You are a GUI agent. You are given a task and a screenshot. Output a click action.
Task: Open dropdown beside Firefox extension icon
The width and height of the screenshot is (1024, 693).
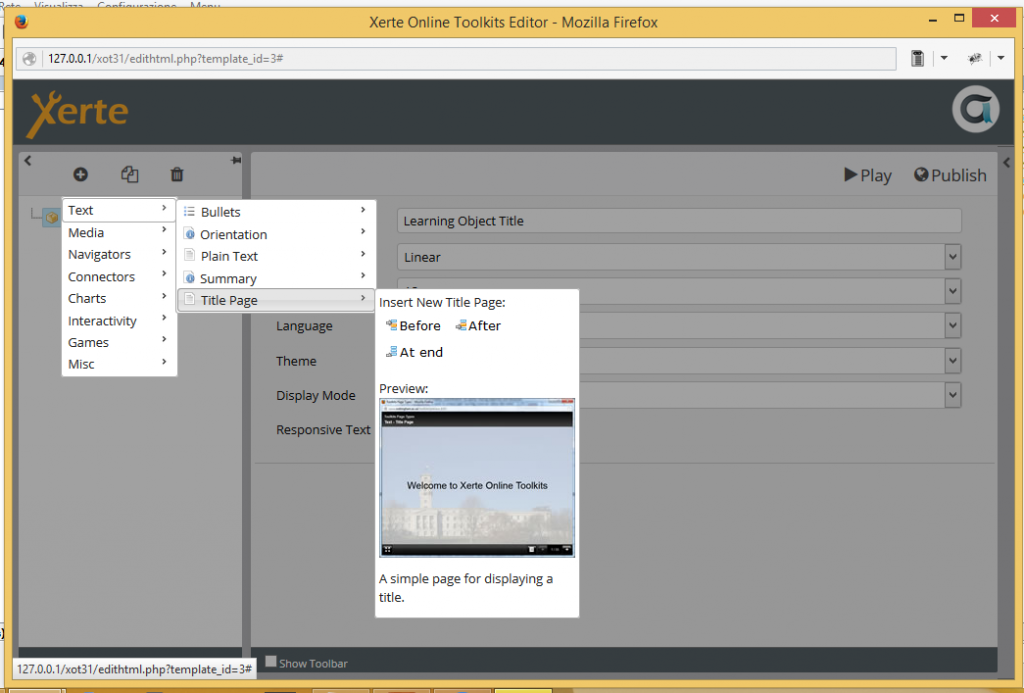click(1000, 58)
